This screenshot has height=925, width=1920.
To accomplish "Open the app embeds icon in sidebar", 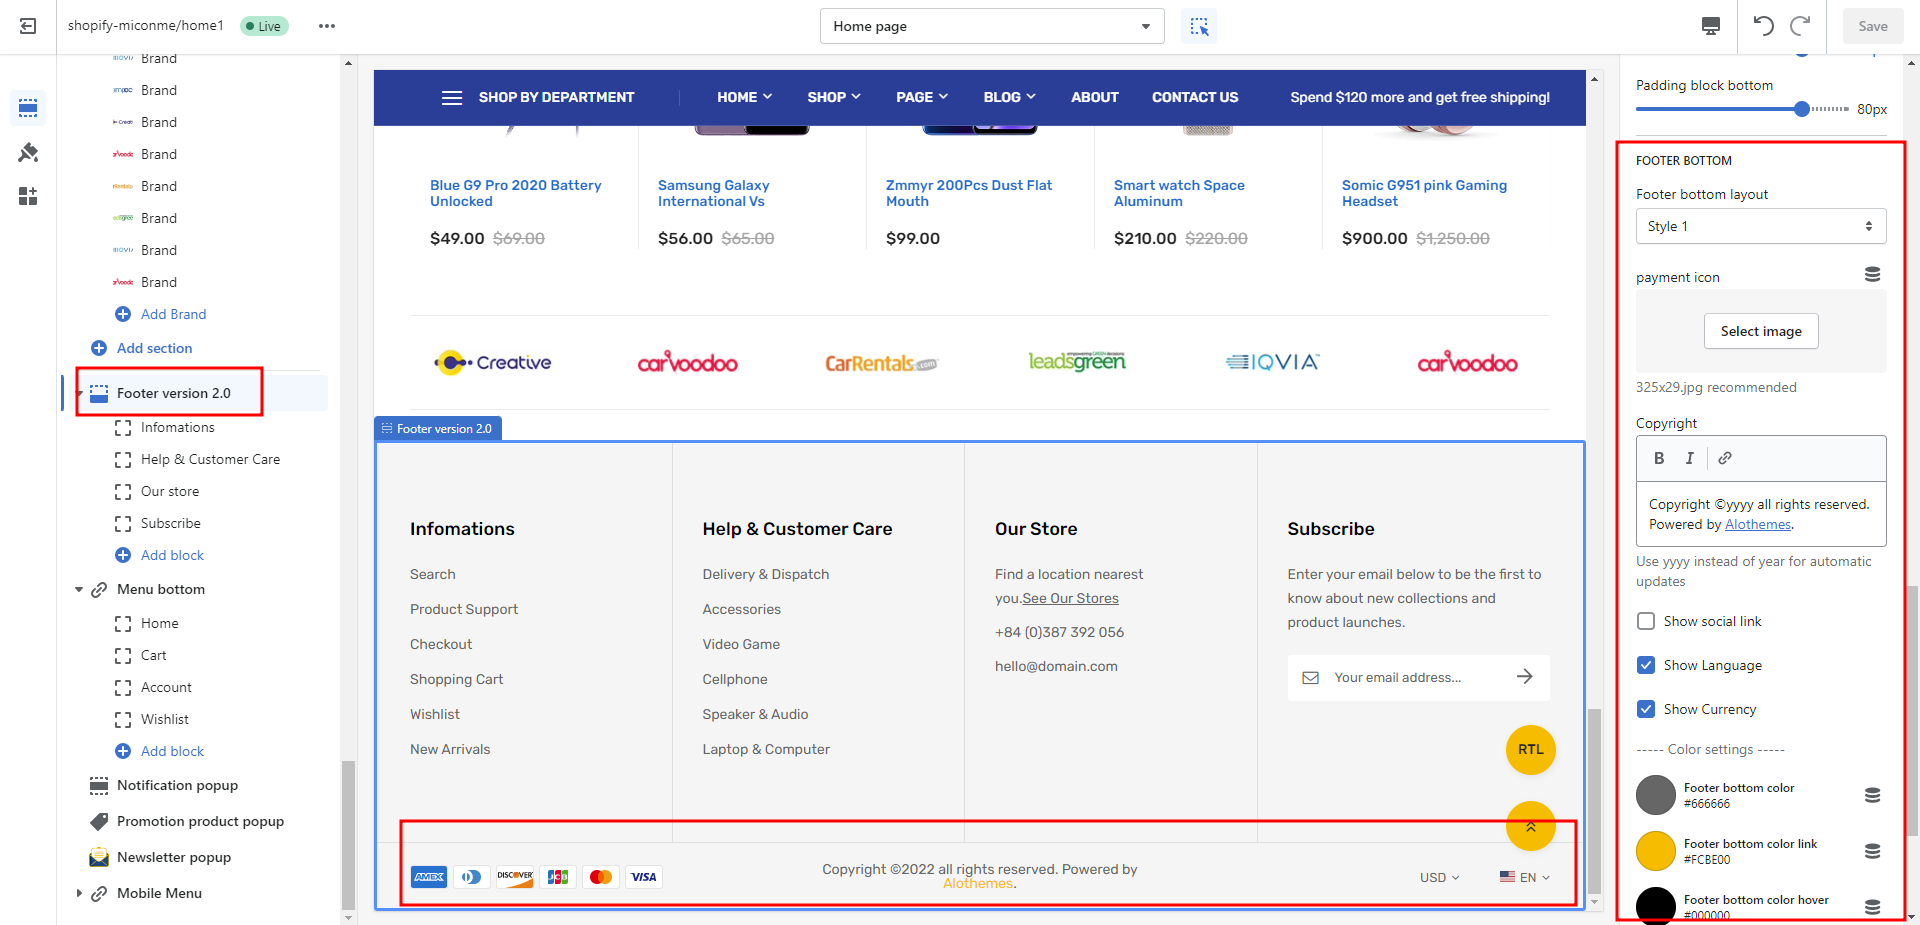I will pos(28,196).
